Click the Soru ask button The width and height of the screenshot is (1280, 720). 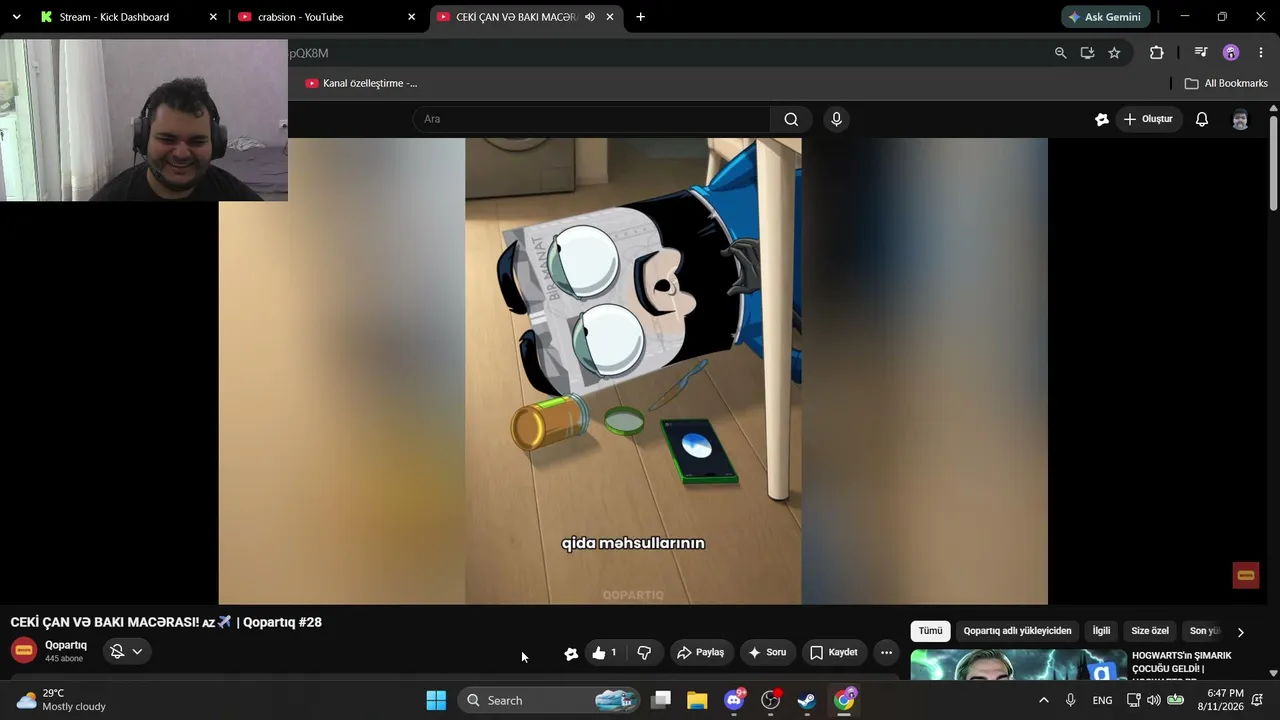pos(767,652)
